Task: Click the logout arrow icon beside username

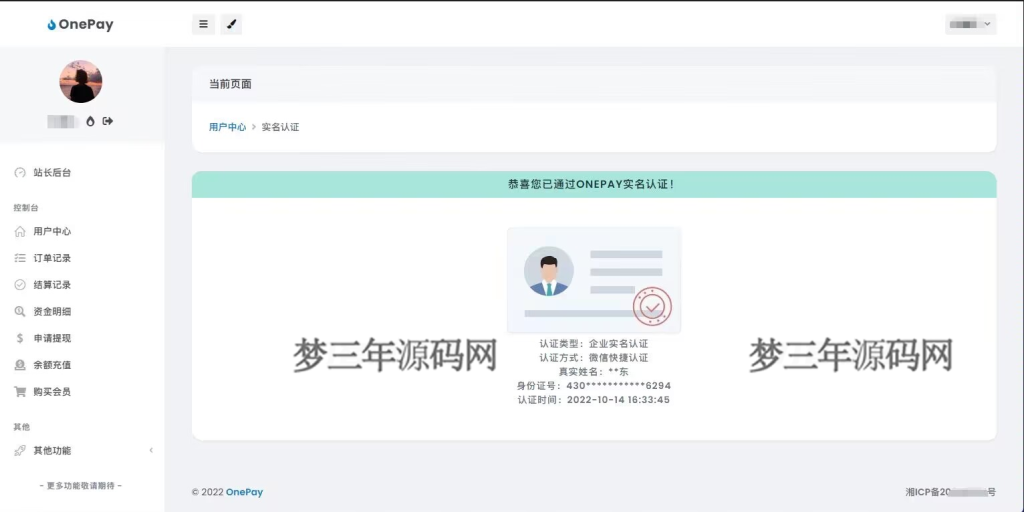Action: tap(108, 121)
